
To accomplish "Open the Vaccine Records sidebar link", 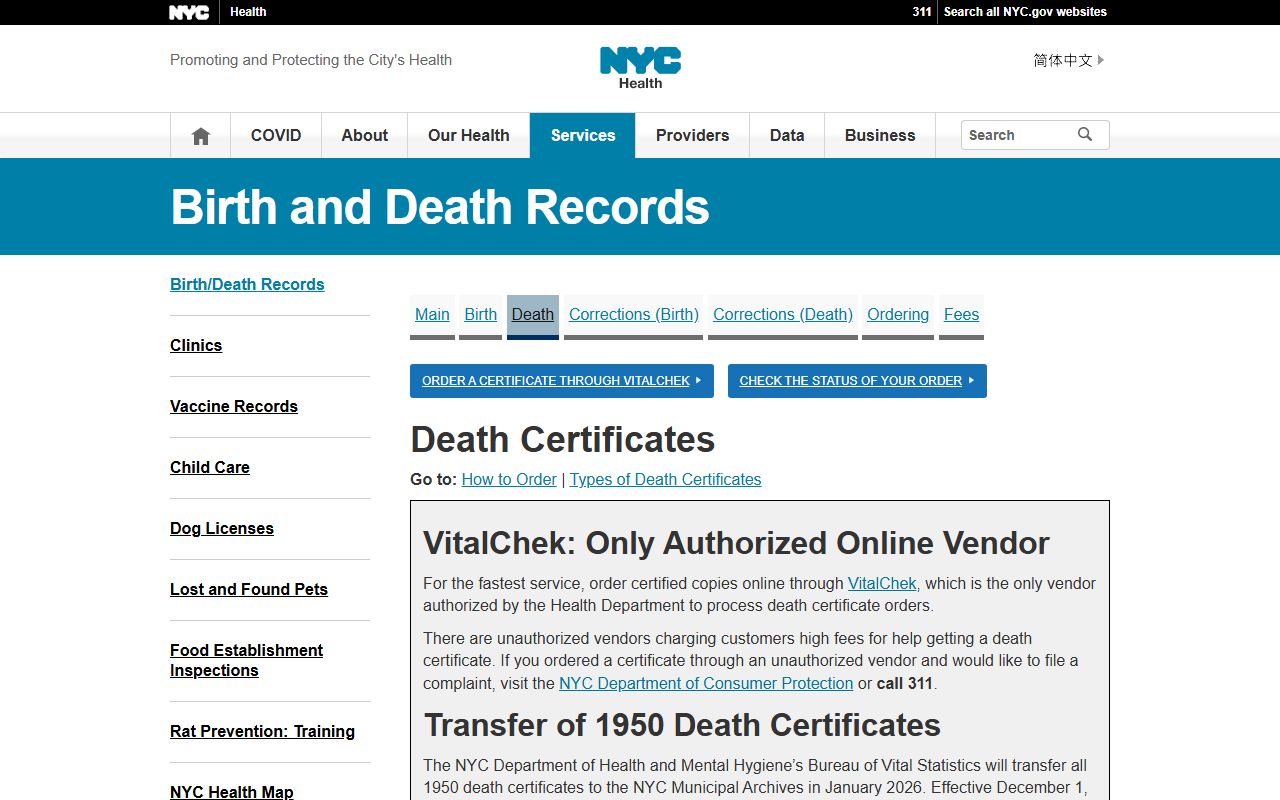I will 234,407.
